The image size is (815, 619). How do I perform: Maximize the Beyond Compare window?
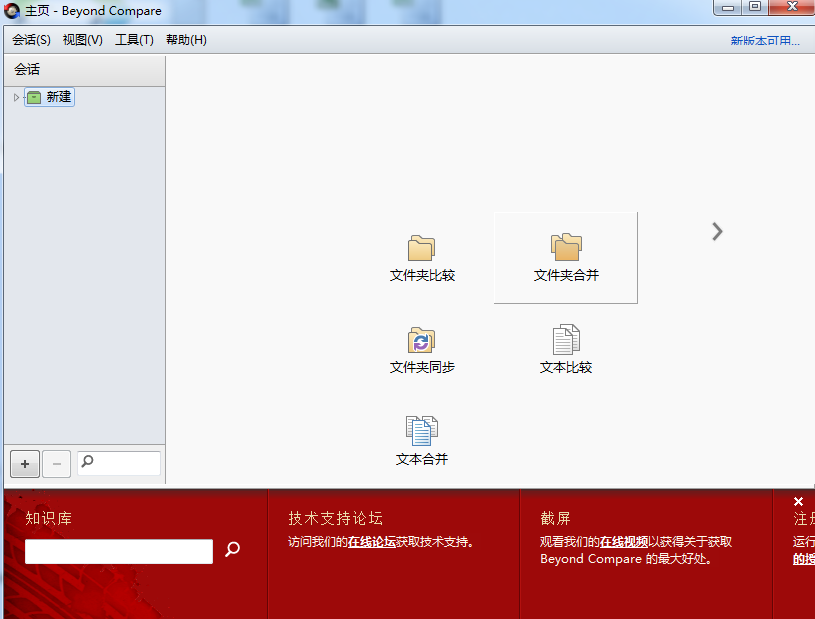[x=755, y=7]
